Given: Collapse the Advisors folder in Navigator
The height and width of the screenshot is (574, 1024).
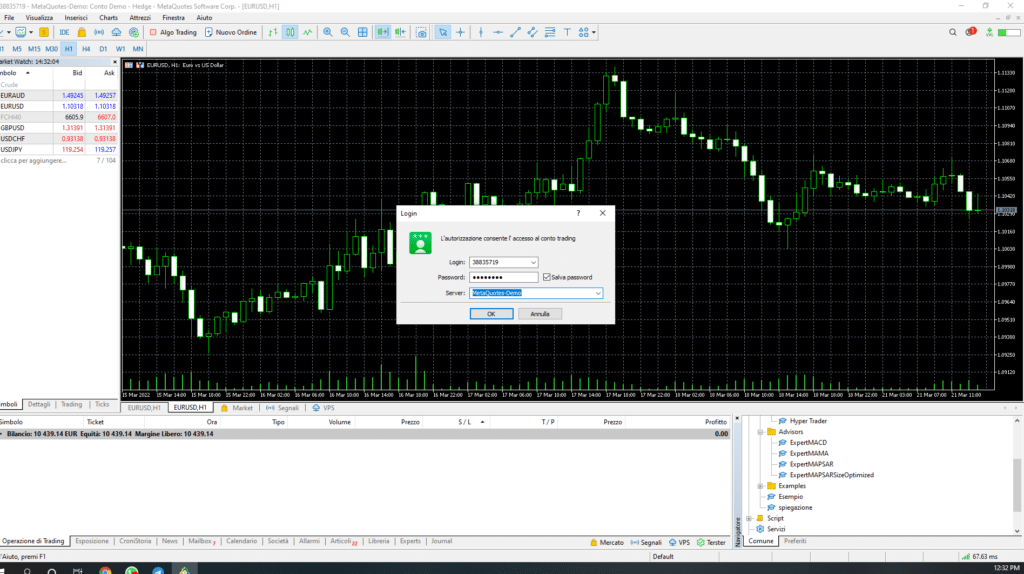Looking at the screenshot, I should click(x=760, y=432).
